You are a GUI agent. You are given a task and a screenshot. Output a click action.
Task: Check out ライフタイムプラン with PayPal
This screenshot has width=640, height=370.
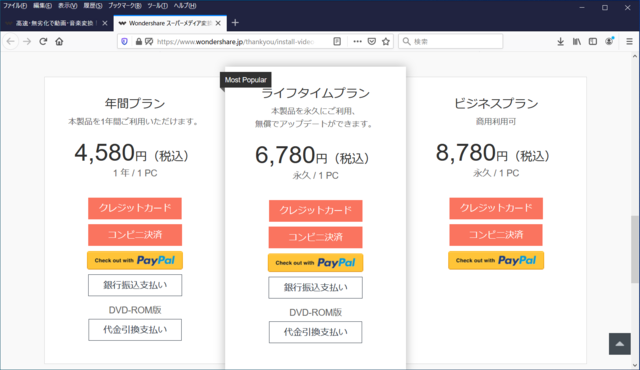[x=316, y=263]
